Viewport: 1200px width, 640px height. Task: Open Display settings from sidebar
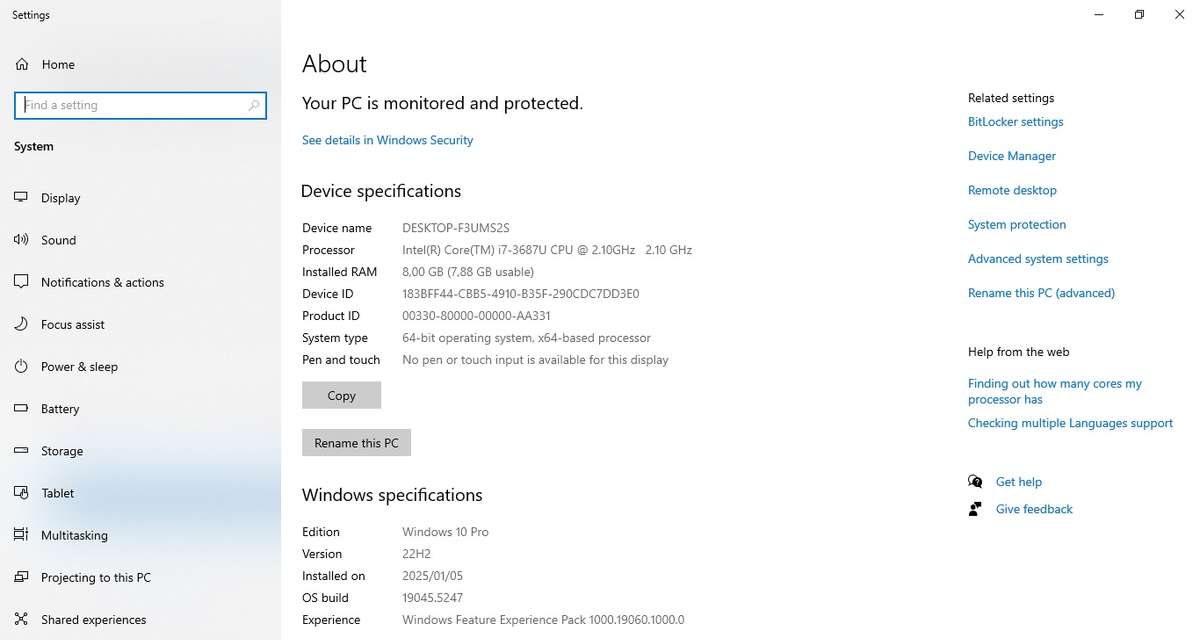[62, 198]
